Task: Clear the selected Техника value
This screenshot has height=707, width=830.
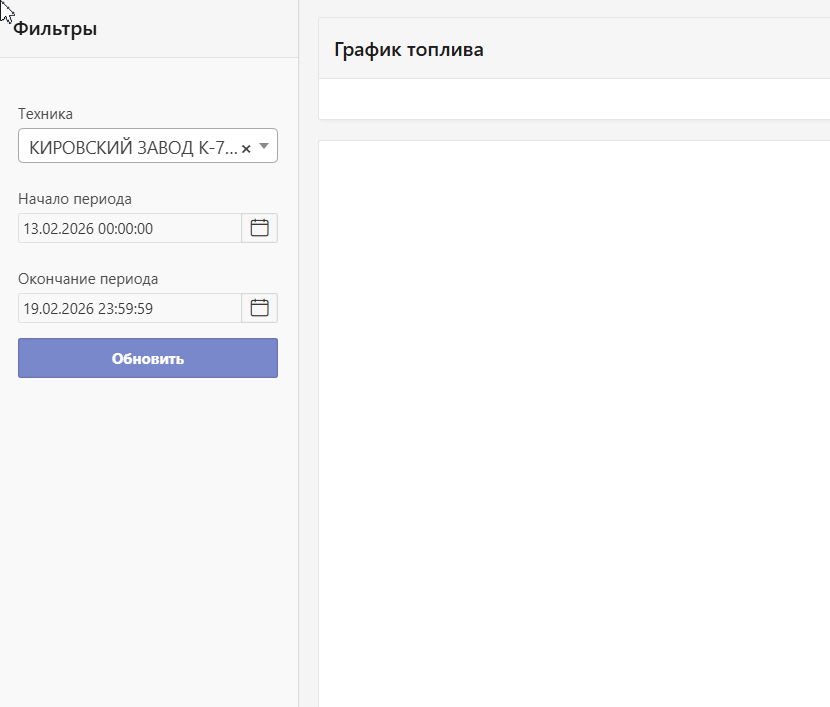Action: click(246, 148)
